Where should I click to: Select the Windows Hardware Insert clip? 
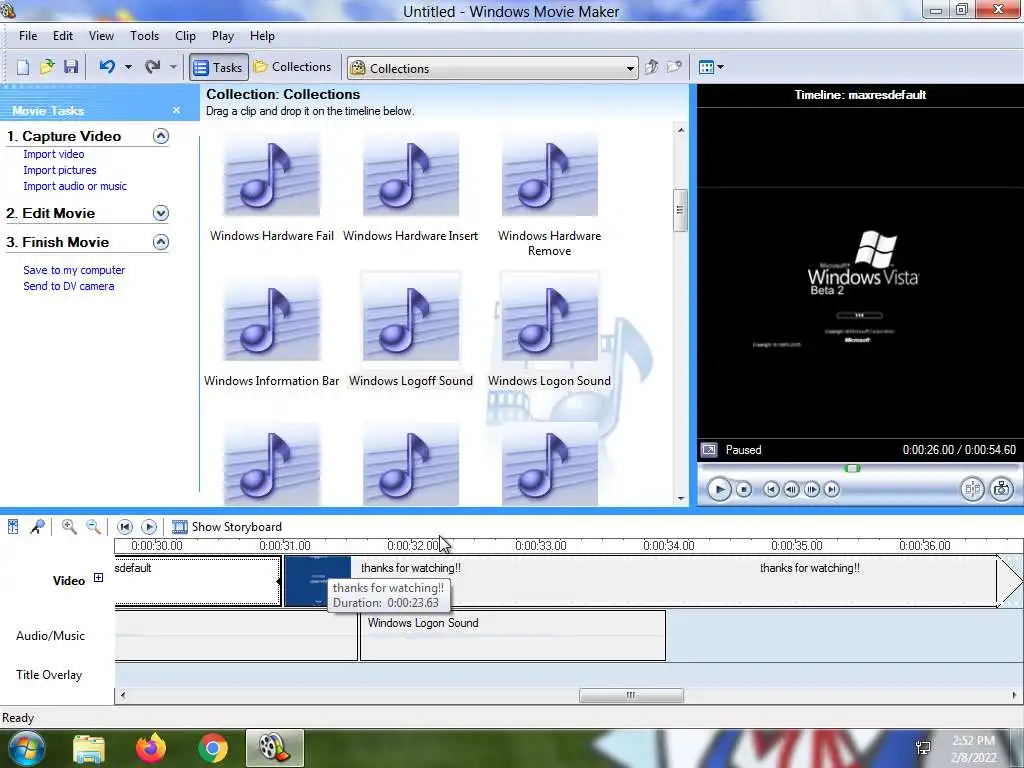pyautogui.click(x=411, y=188)
